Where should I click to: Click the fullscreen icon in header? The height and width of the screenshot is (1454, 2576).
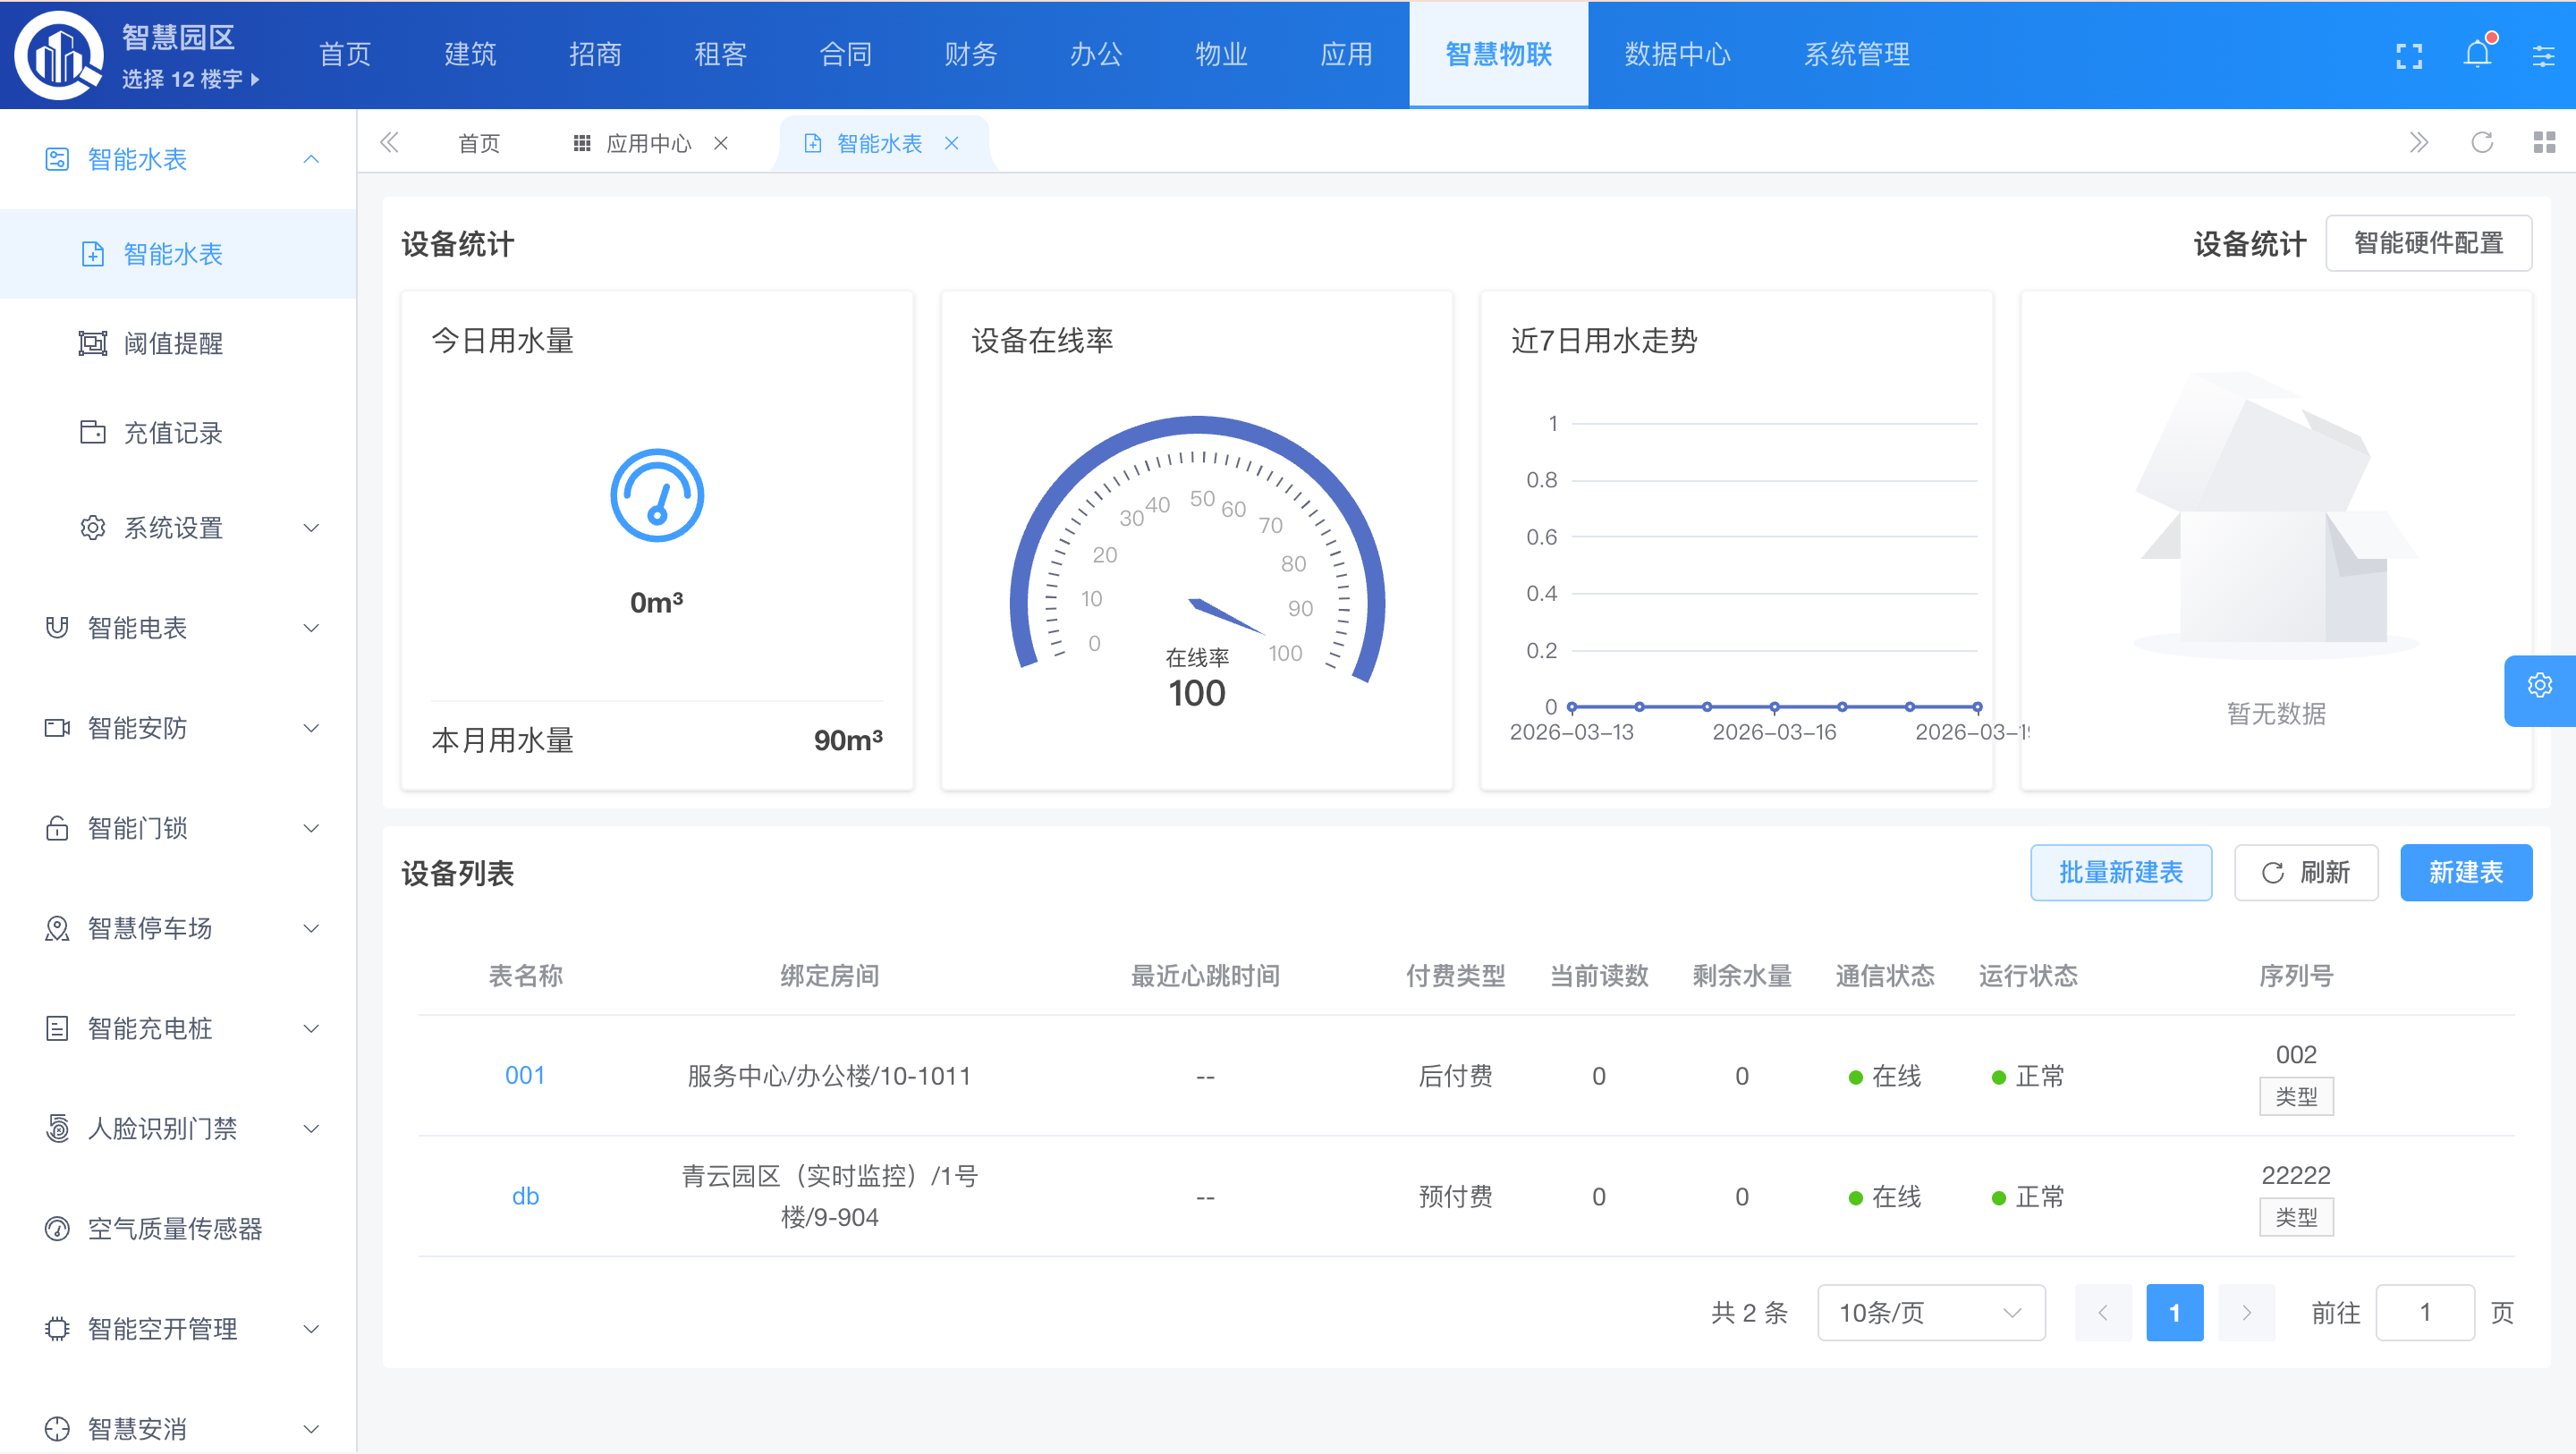pos(2409,56)
